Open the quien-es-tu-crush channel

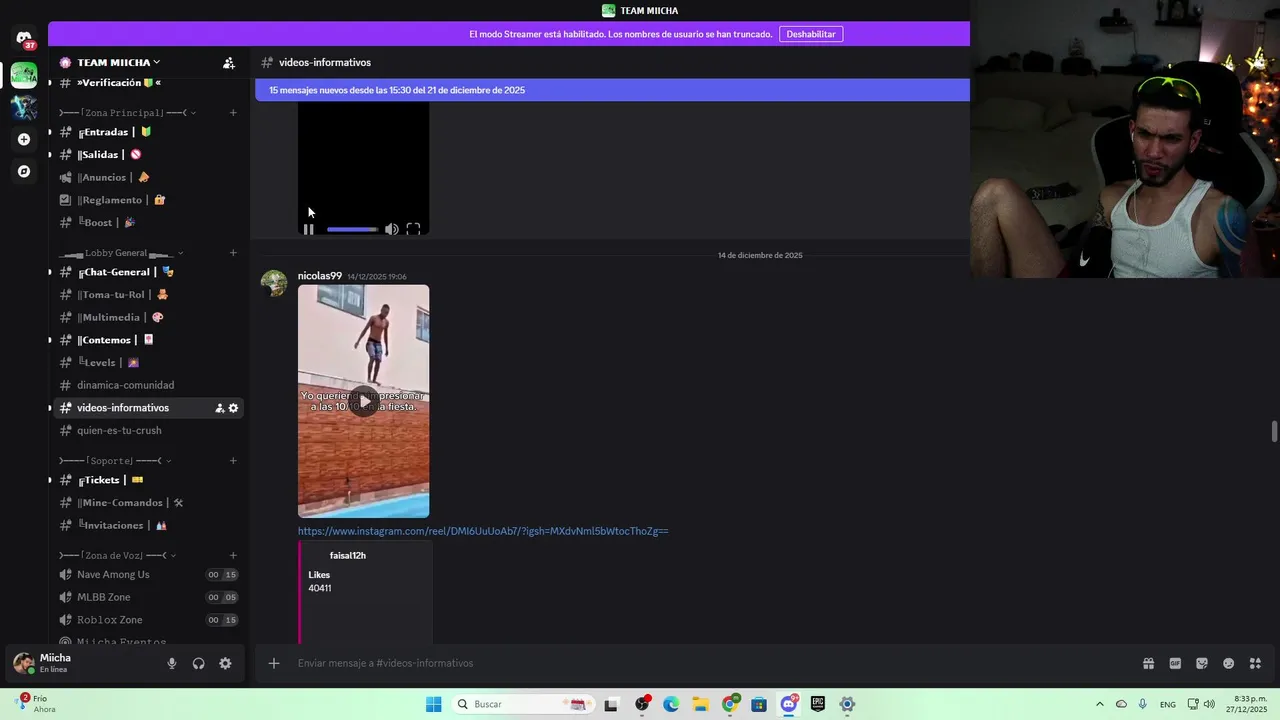(x=148, y=430)
